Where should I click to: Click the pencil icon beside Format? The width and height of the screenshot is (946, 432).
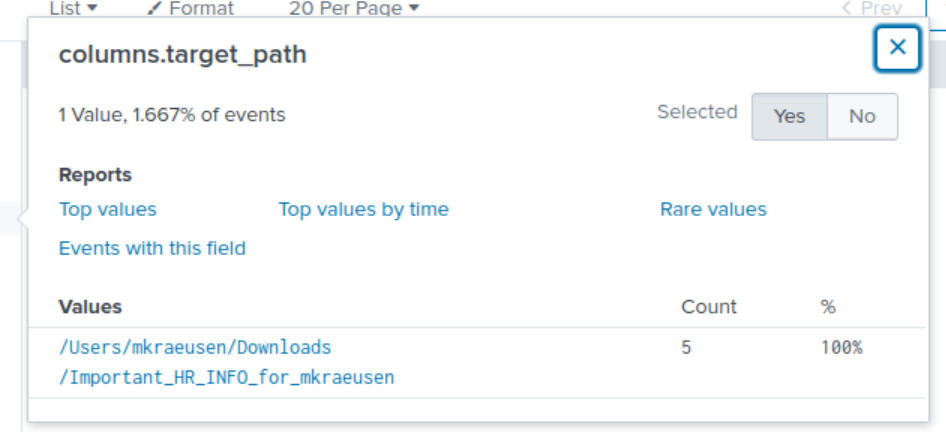pyautogui.click(x=155, y=8)
